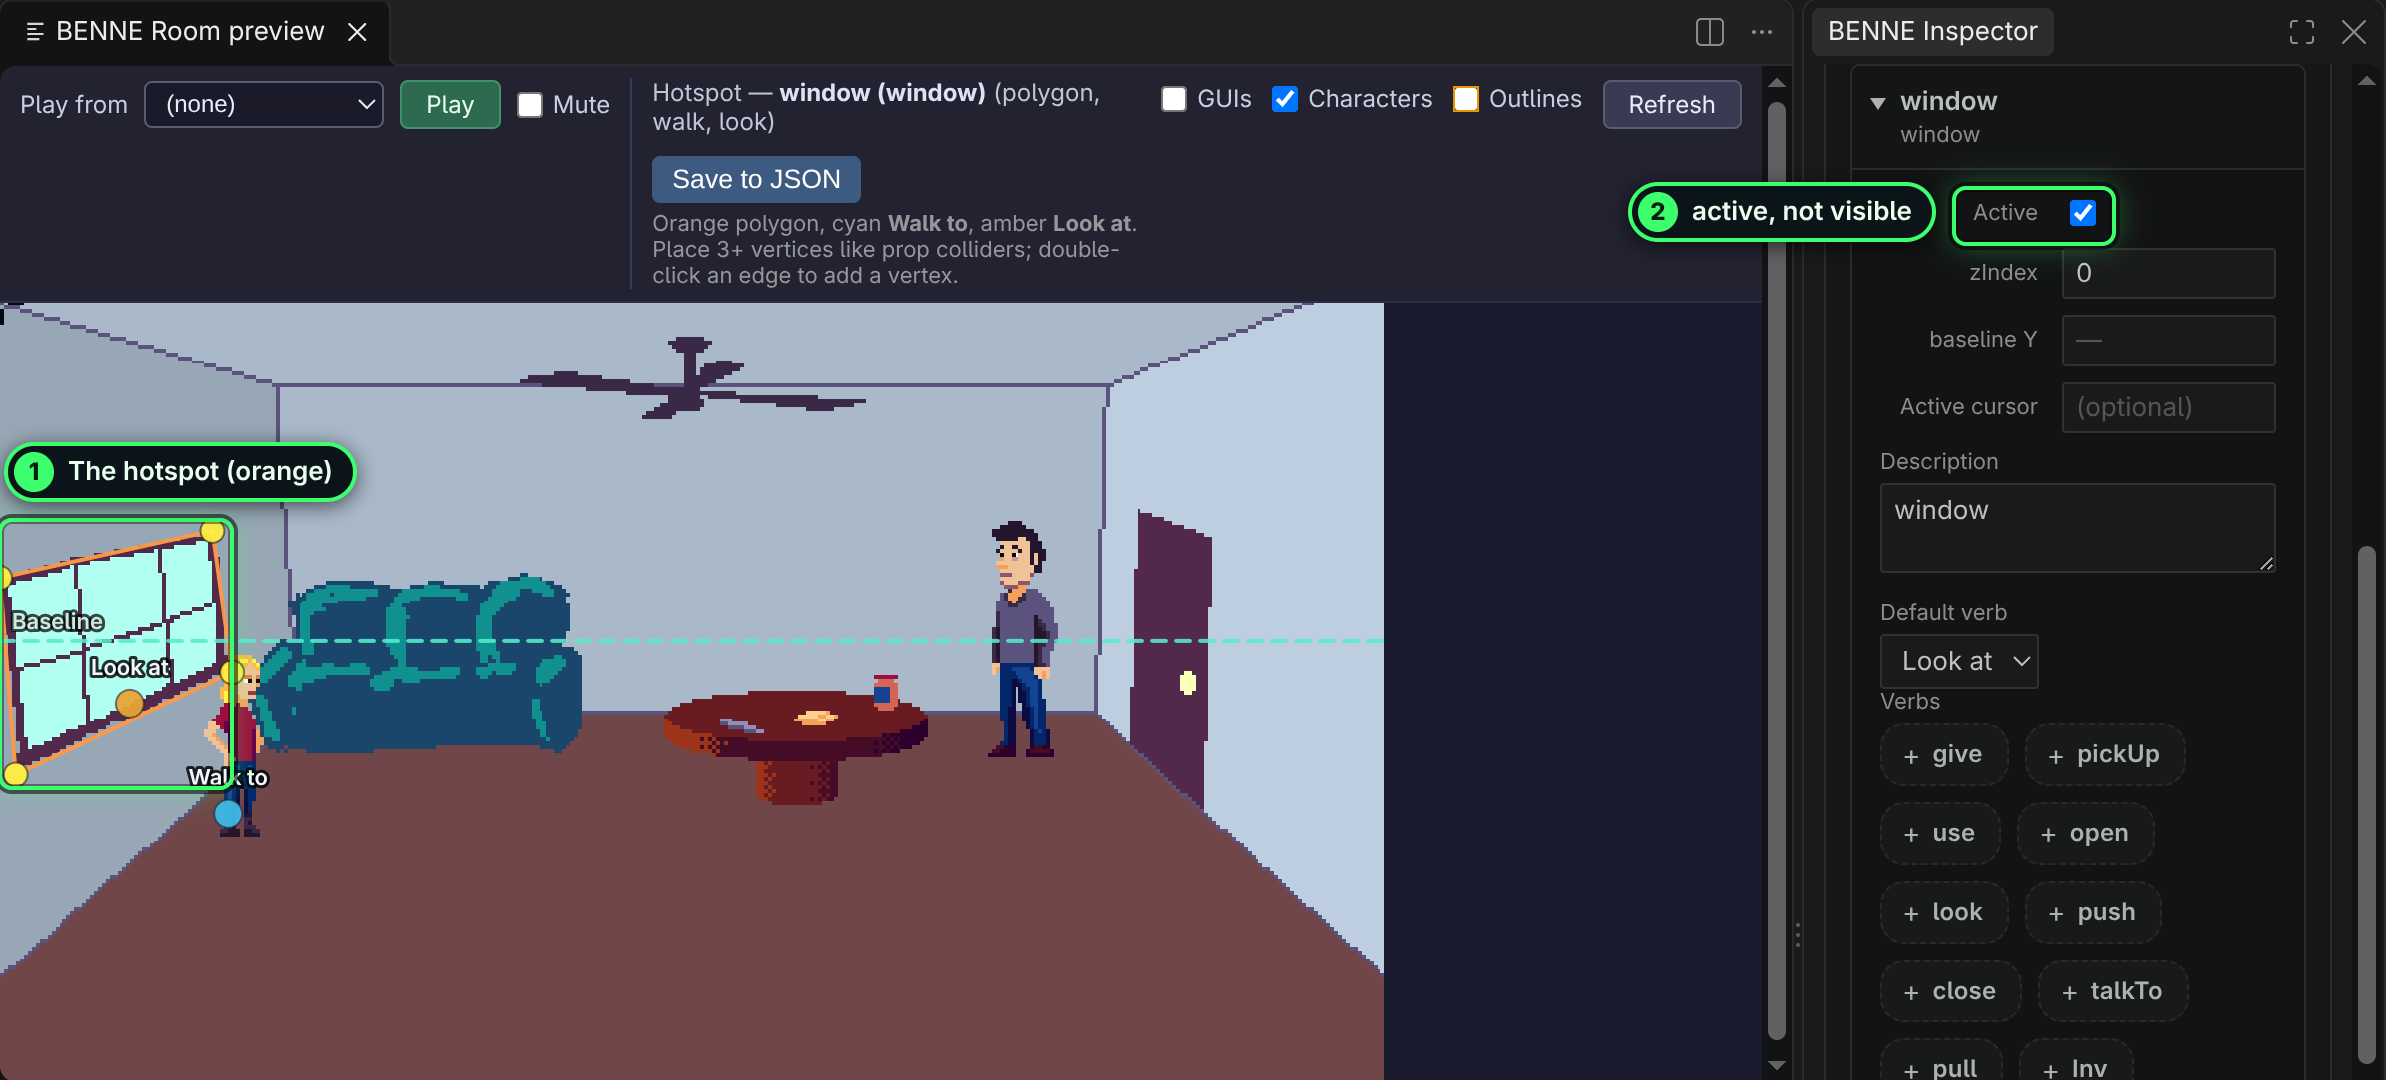Close the BENNE Room preview tab

[357, 32]
